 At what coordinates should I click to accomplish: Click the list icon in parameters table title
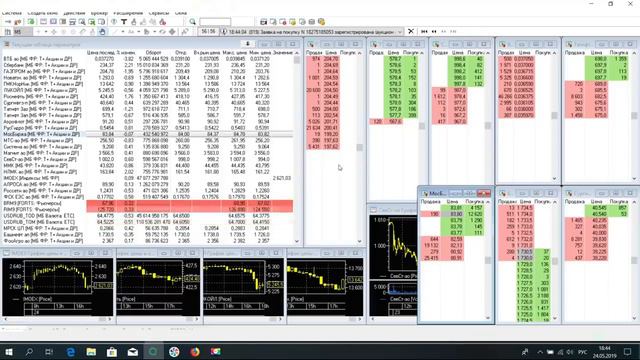(7, 44)
